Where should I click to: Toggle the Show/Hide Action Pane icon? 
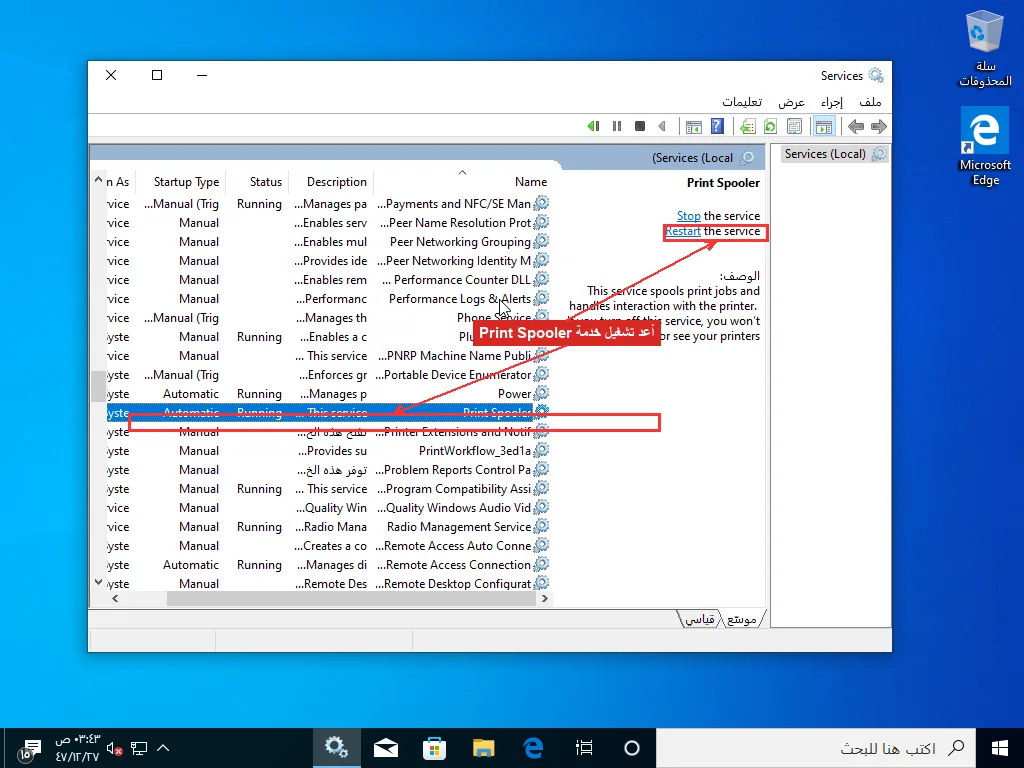pyautogui.click(x=694, y=126)
